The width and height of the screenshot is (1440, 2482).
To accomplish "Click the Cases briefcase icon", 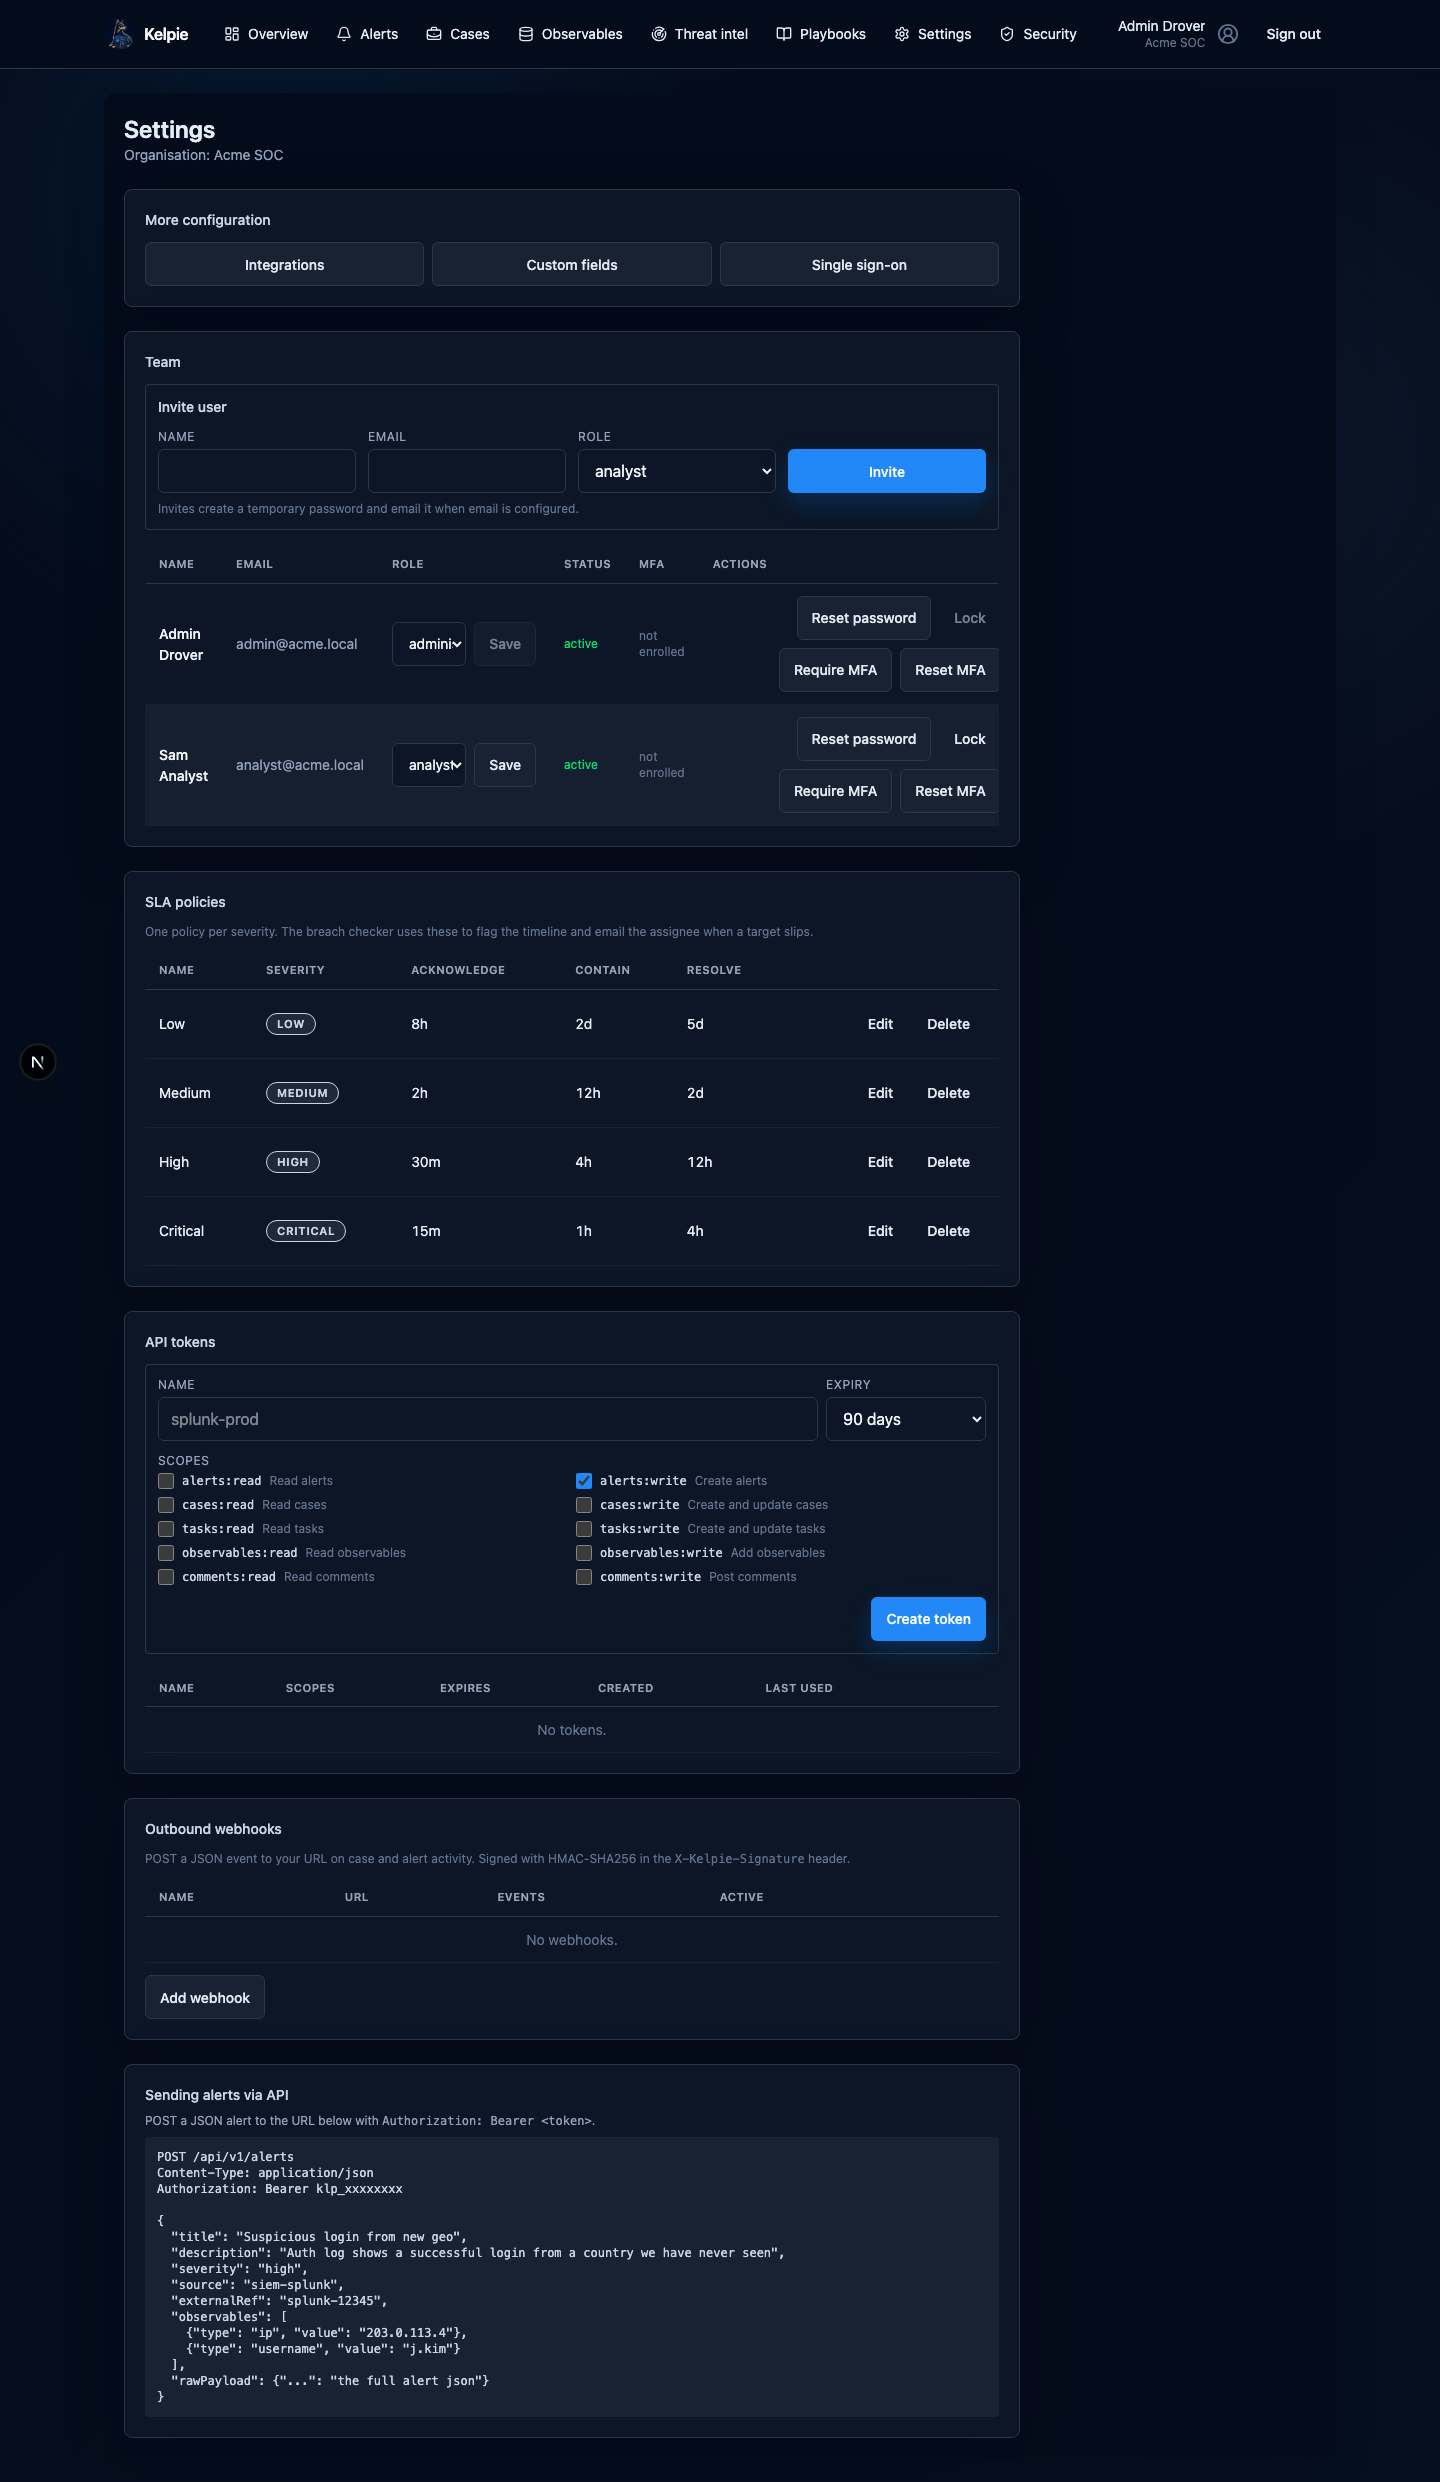I will [x=434, y=34].
